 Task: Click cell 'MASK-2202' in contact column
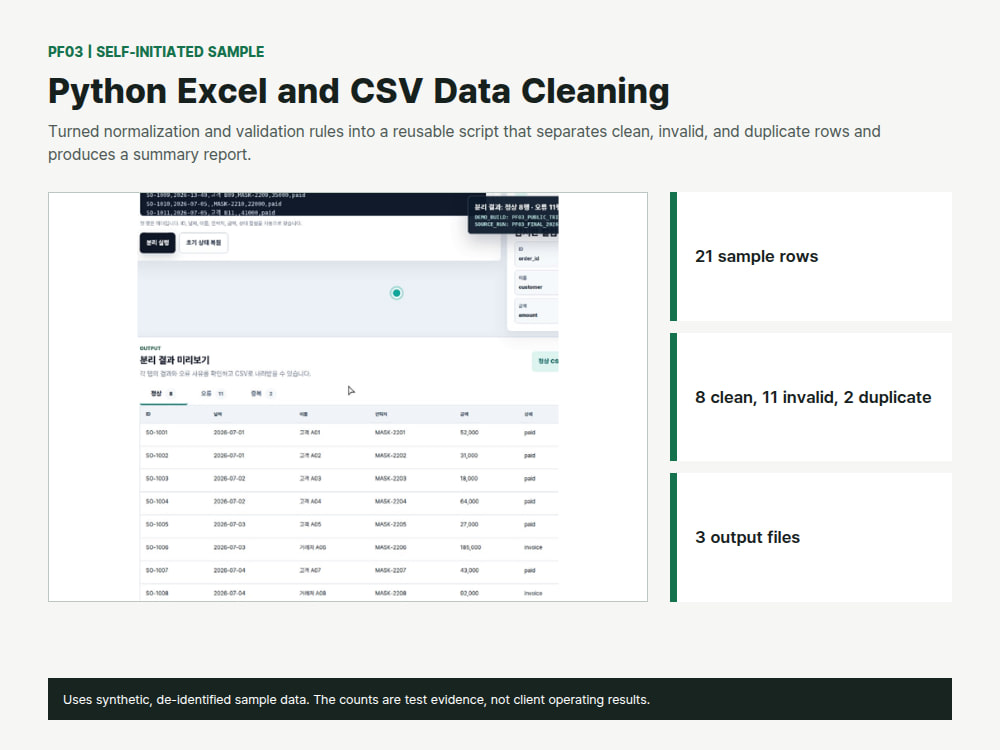point(390,455)
